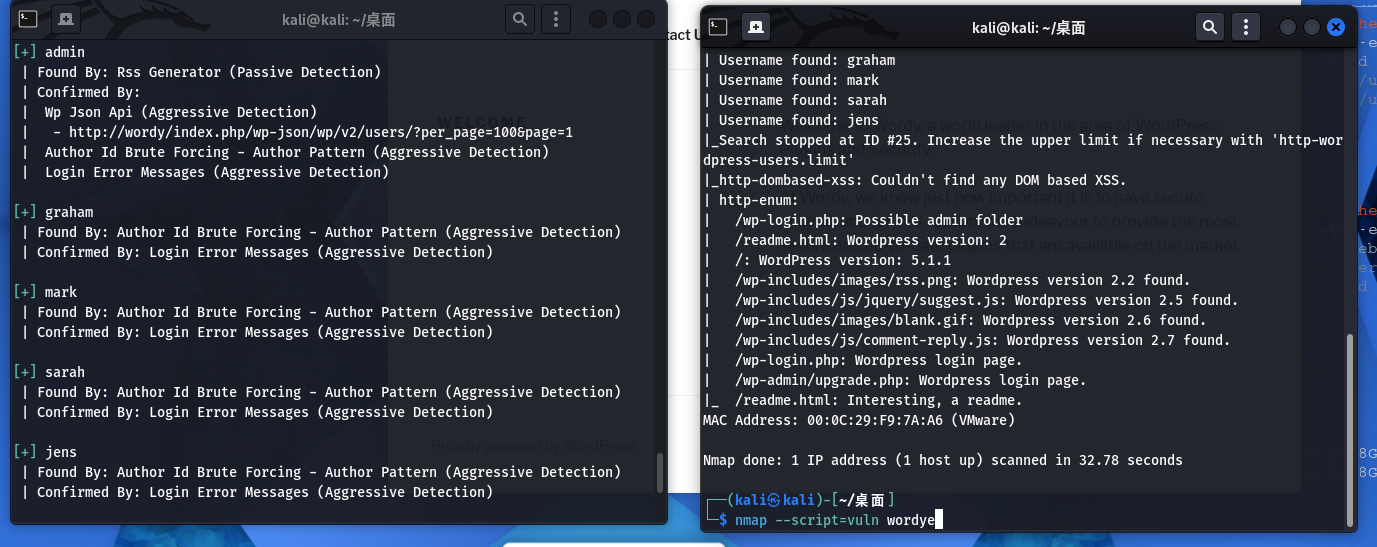Click the right terminal's scrollbar thumb
This screenshot has width=1377, height=547.
pos(1351,428)
